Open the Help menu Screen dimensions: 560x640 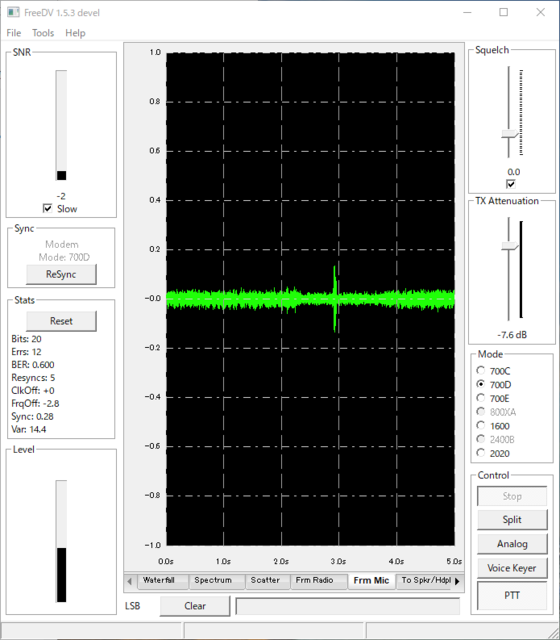pyautogui.click(x=75, y=33)
